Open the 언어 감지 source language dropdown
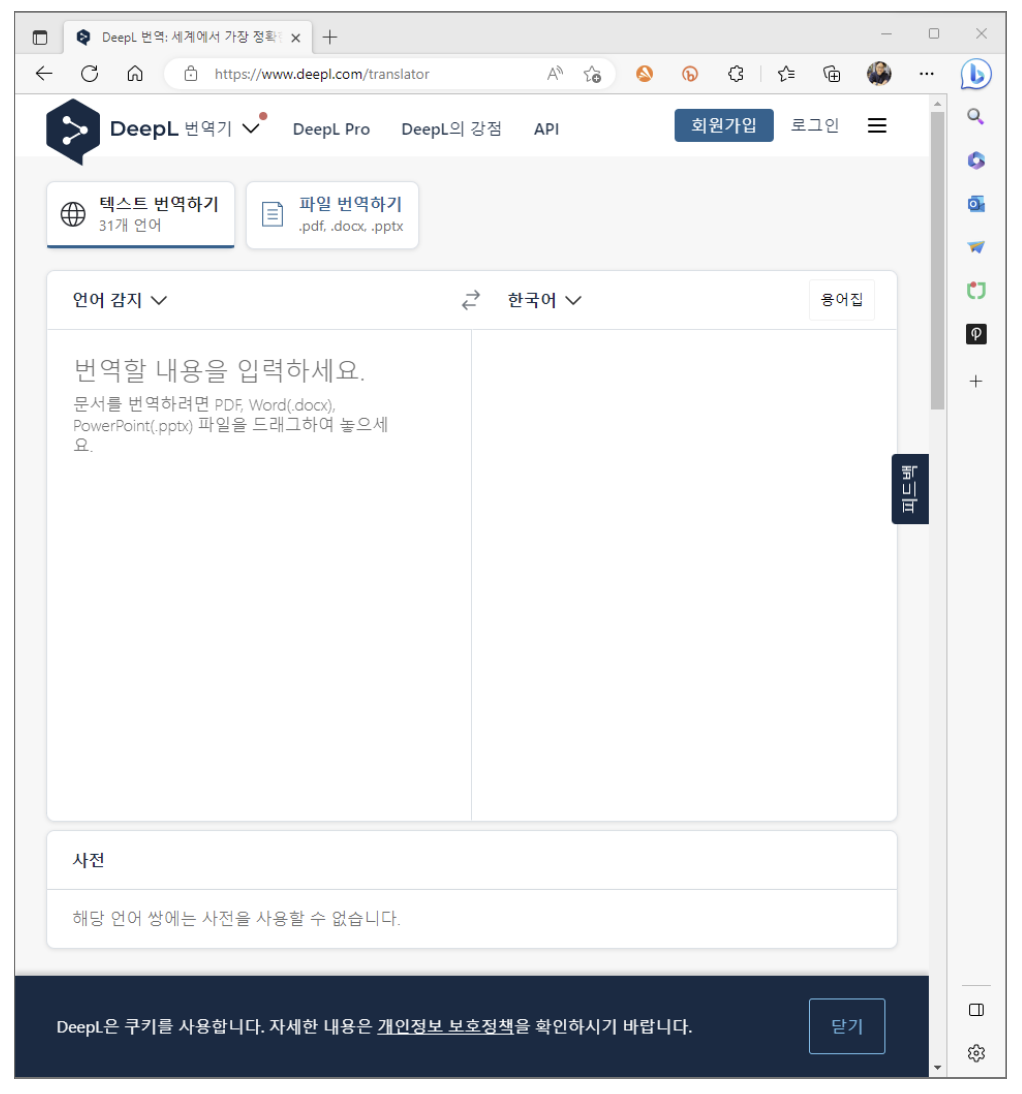The width and height of the screenshot is (1022, 1094). pos(120,300)
